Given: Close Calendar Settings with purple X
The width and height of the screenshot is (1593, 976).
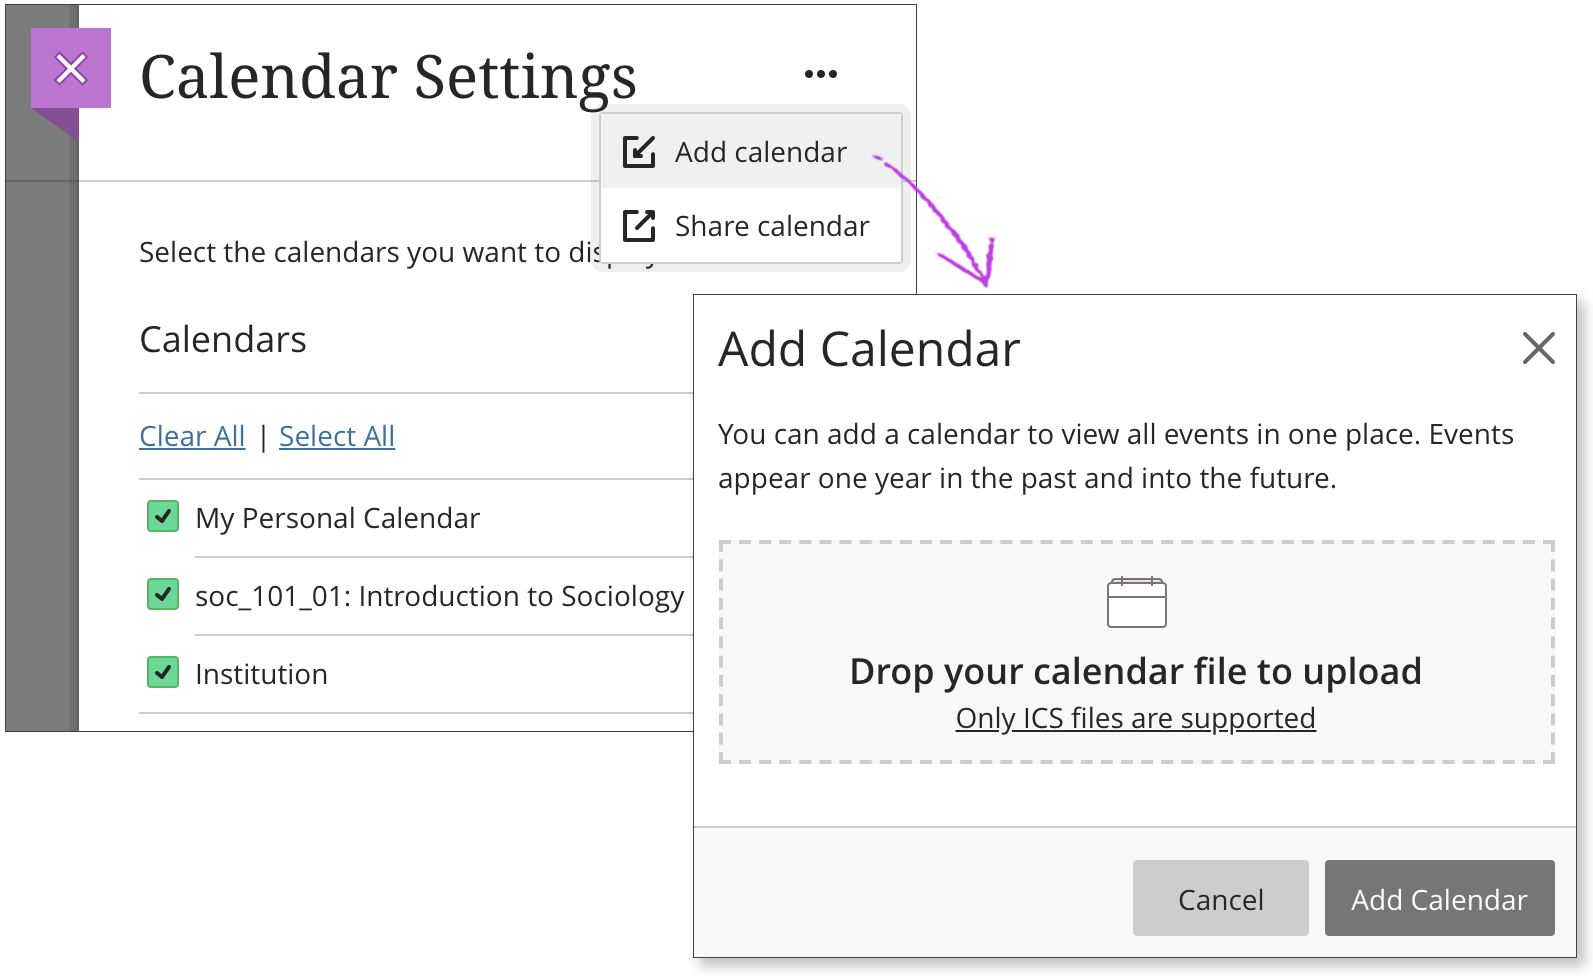Looking at the screenshot, I should pyautogui.click(x=71, y=69).
